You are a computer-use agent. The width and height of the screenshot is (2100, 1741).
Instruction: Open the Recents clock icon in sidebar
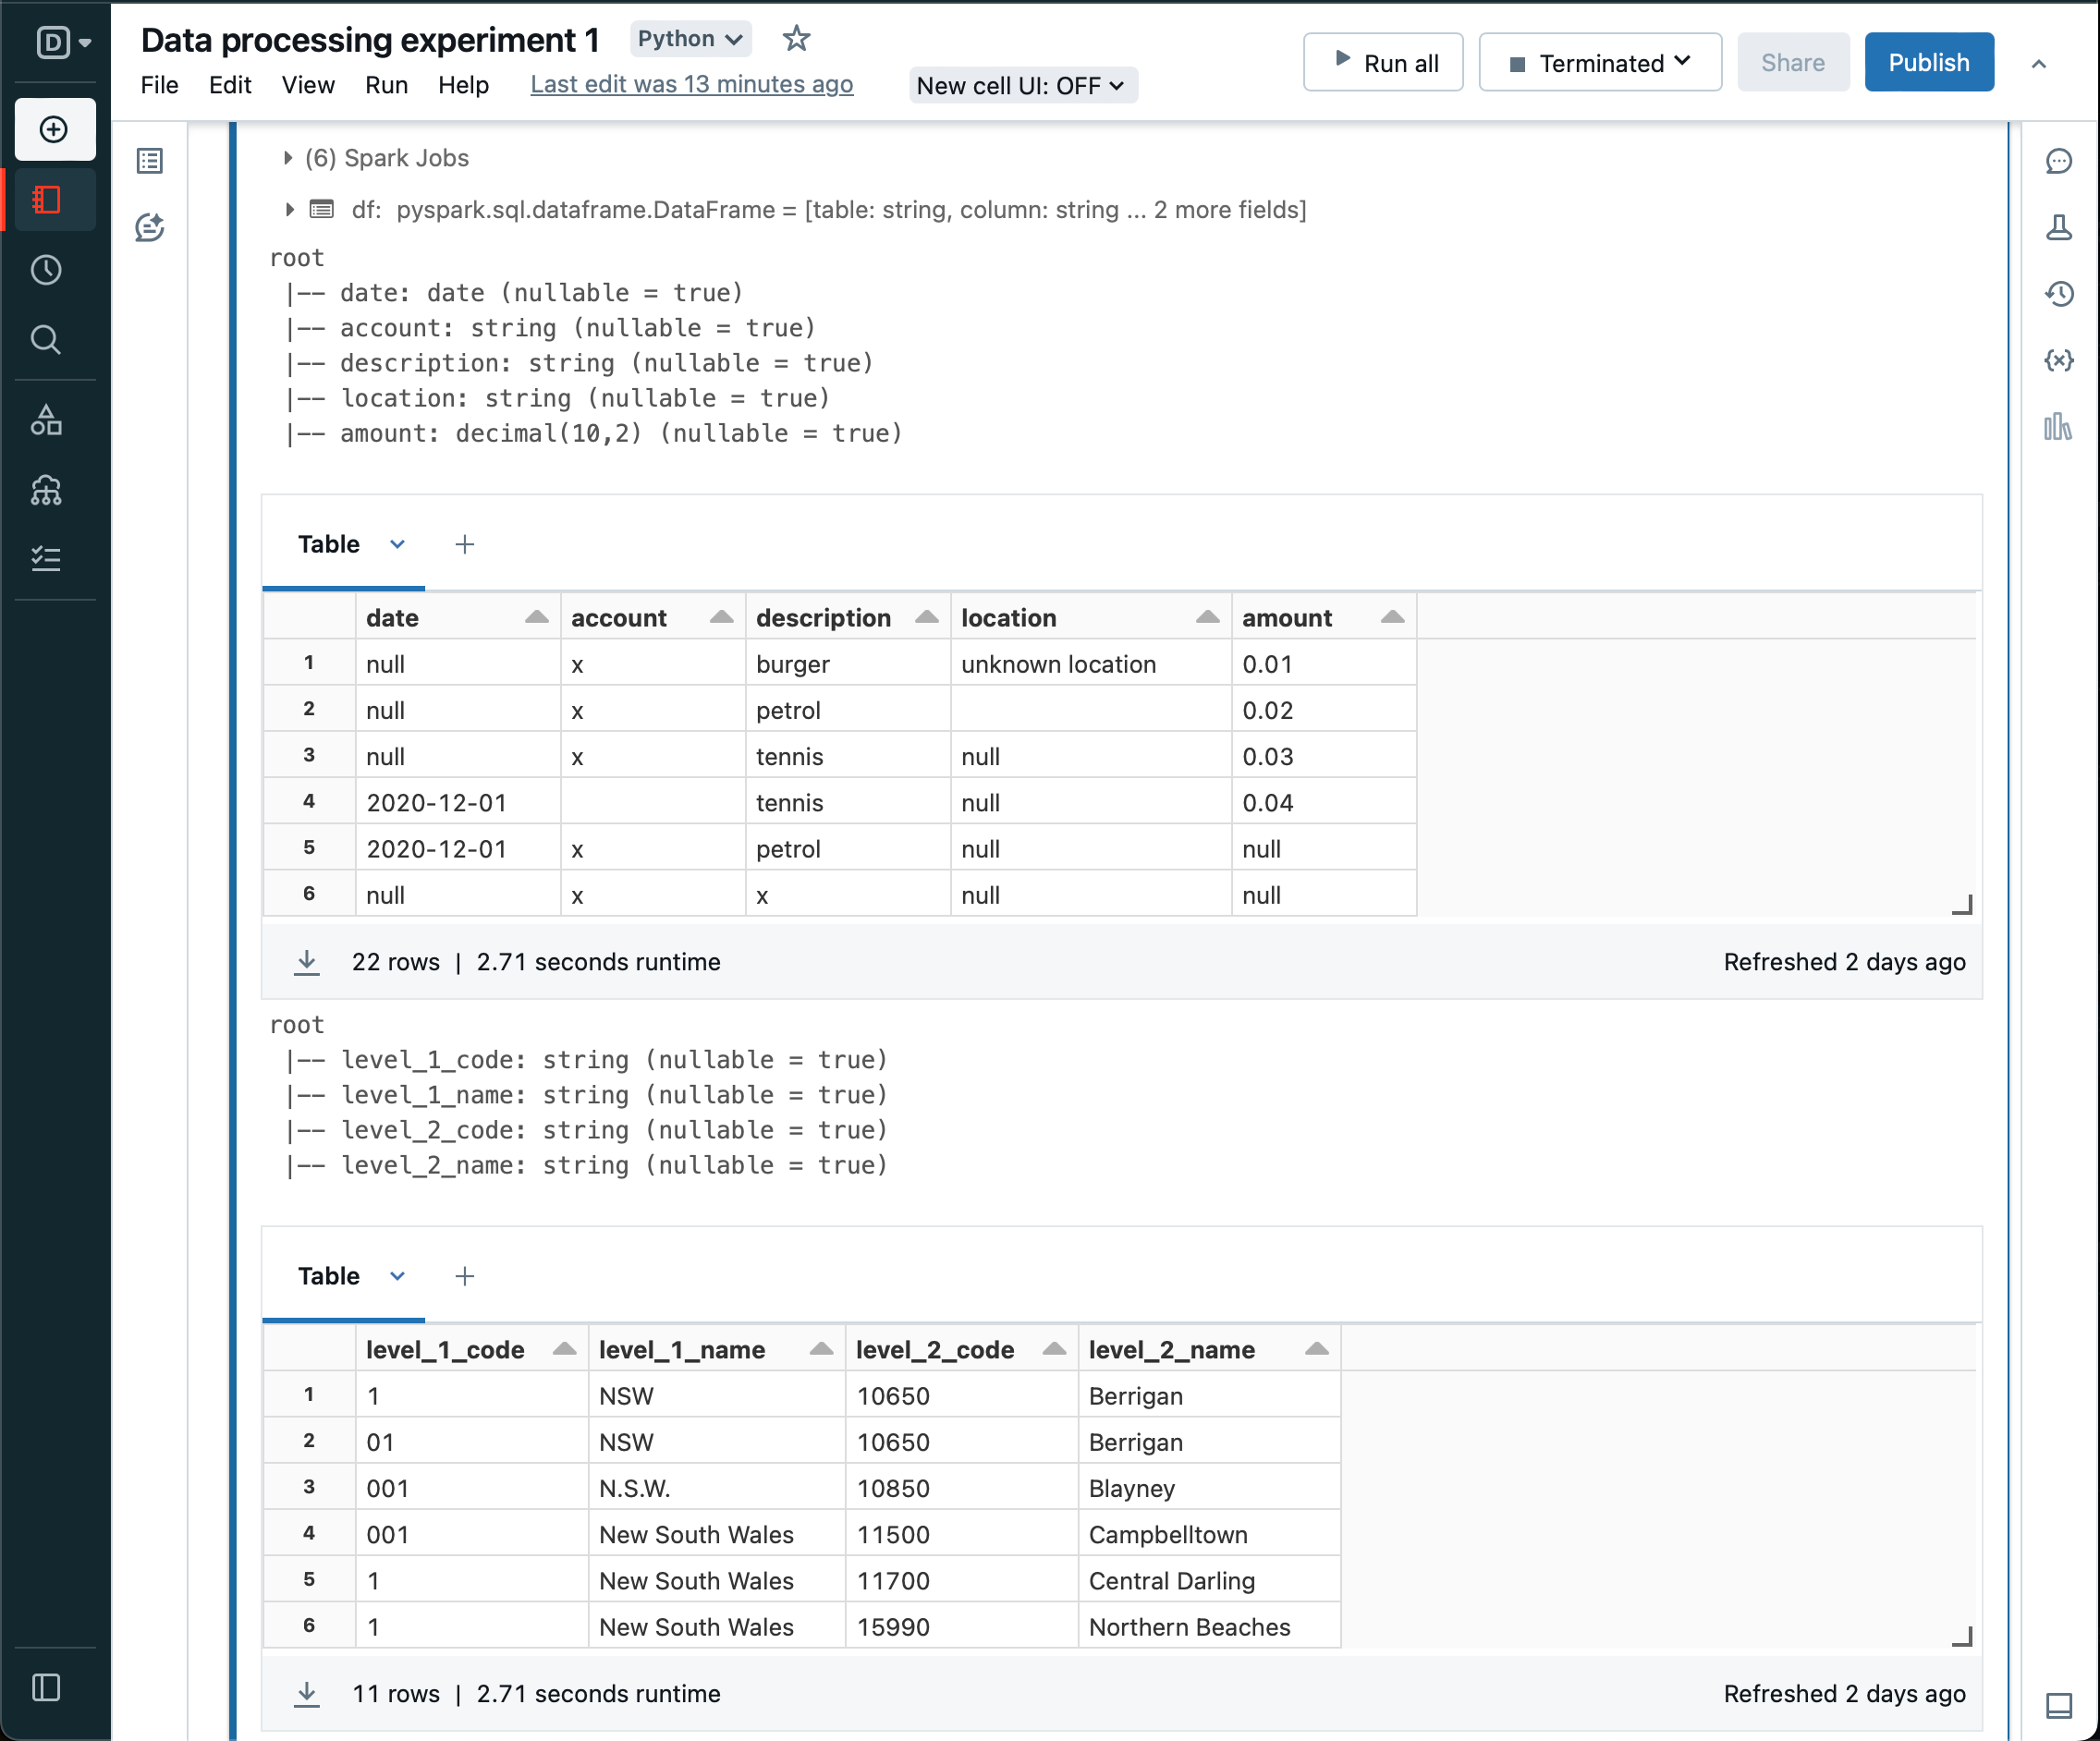46,270
